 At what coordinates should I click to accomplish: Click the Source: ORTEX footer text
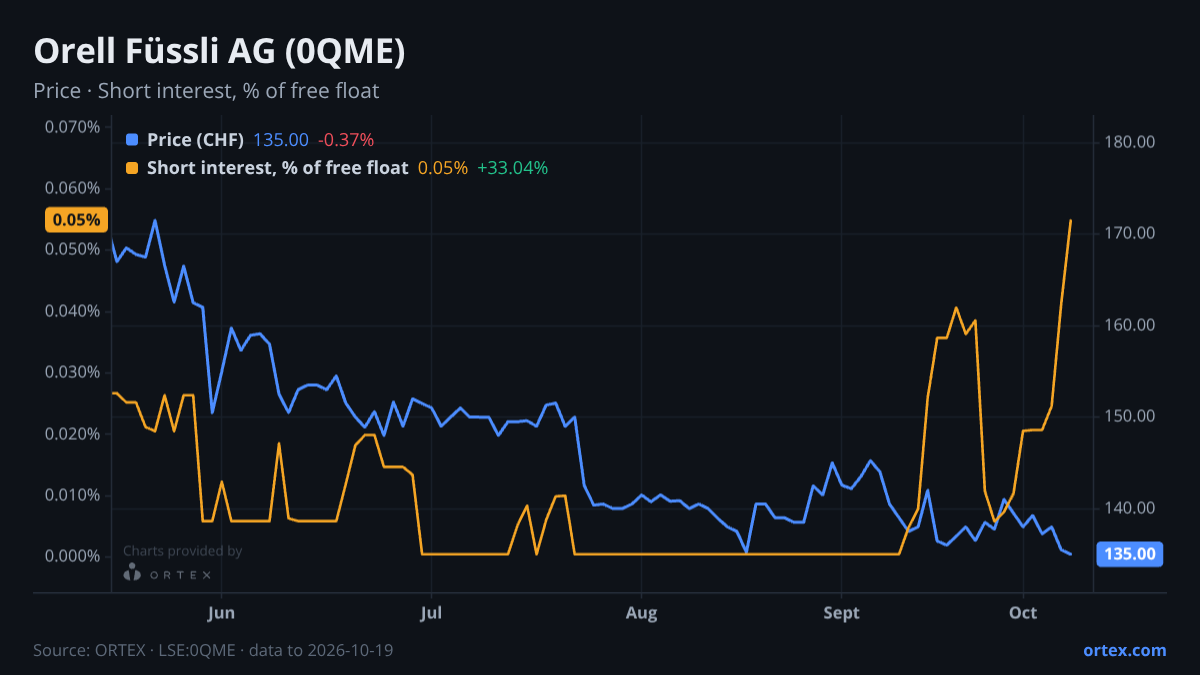click(x=213, y=650)
